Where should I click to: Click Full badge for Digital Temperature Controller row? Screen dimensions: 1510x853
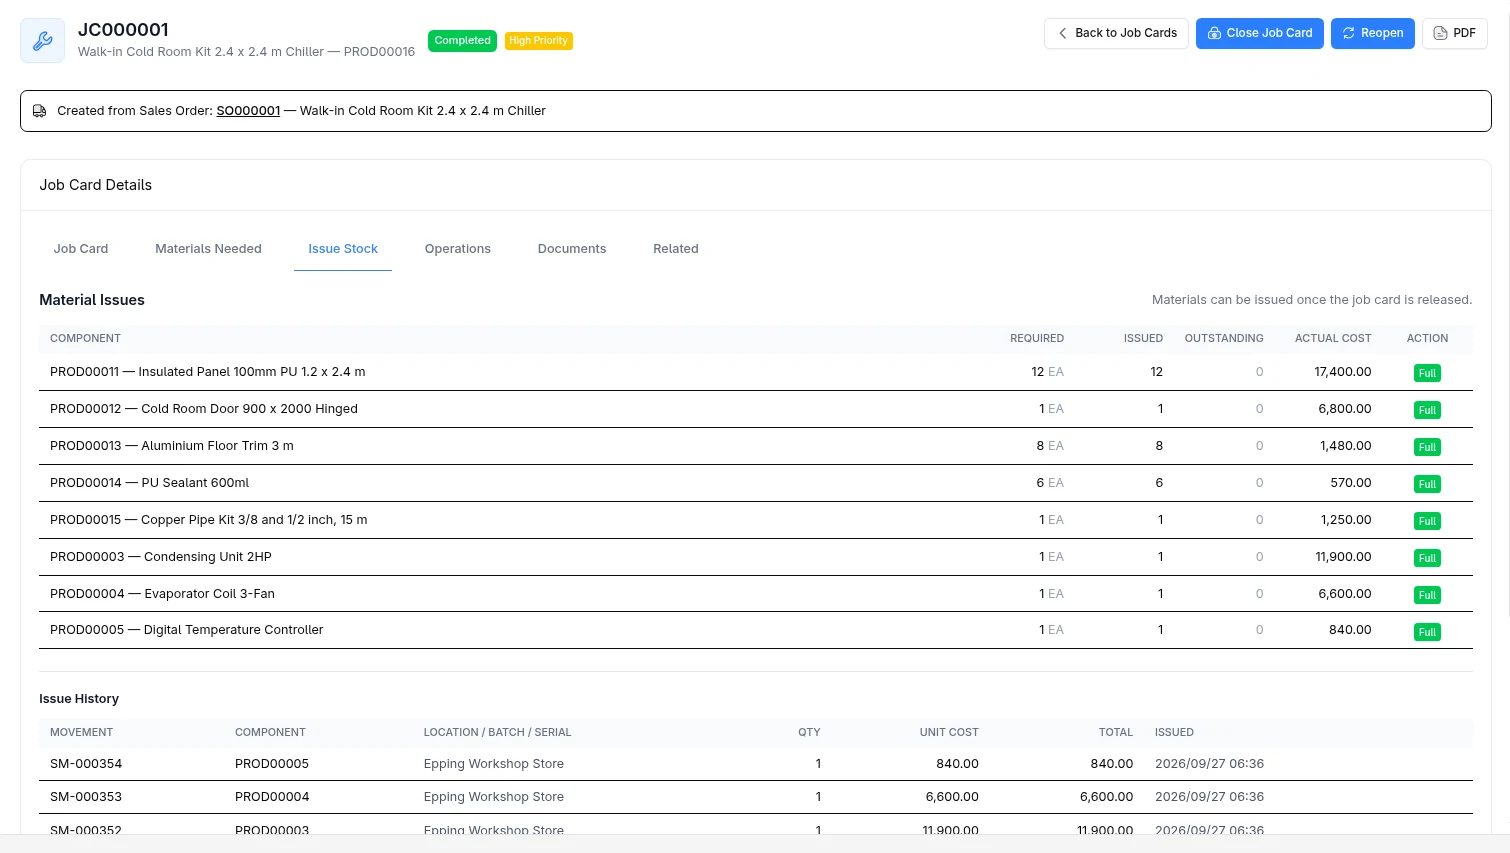[x=1427, y=632]
